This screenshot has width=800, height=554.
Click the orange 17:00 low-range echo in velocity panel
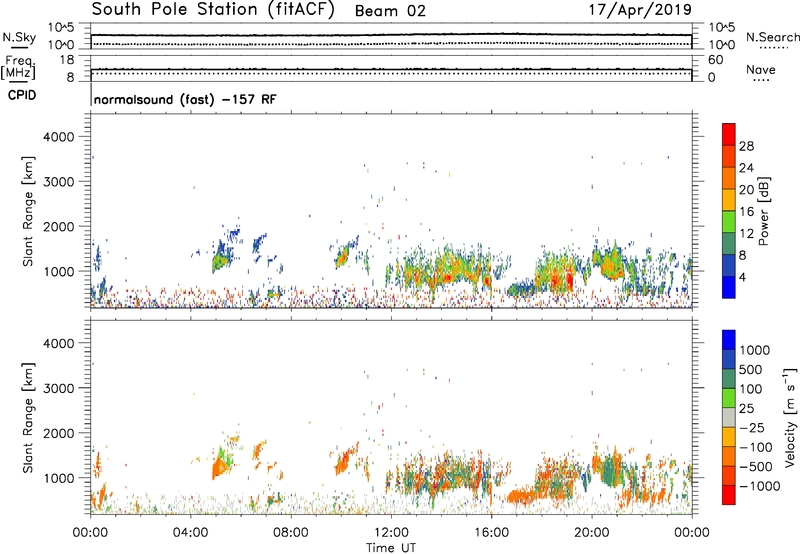click(520, 495)
